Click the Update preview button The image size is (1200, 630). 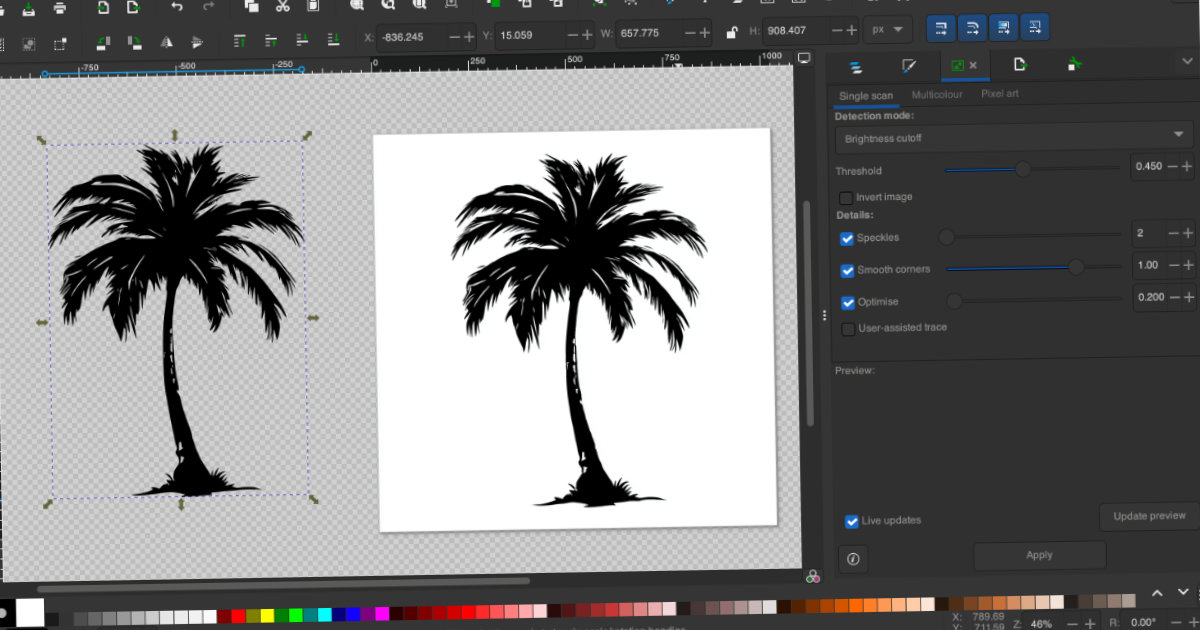1149,516
